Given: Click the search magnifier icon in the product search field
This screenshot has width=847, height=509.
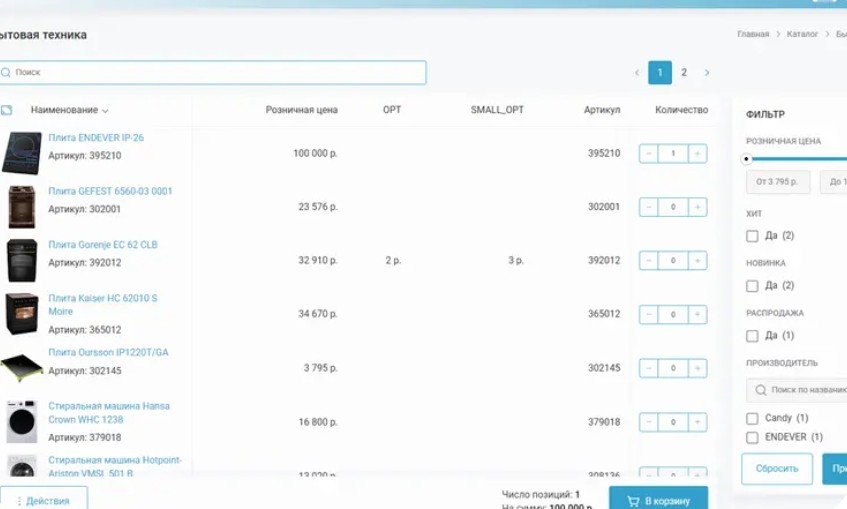Looking at the screenshot, I should pyautogui.click(x=5, y=72).
